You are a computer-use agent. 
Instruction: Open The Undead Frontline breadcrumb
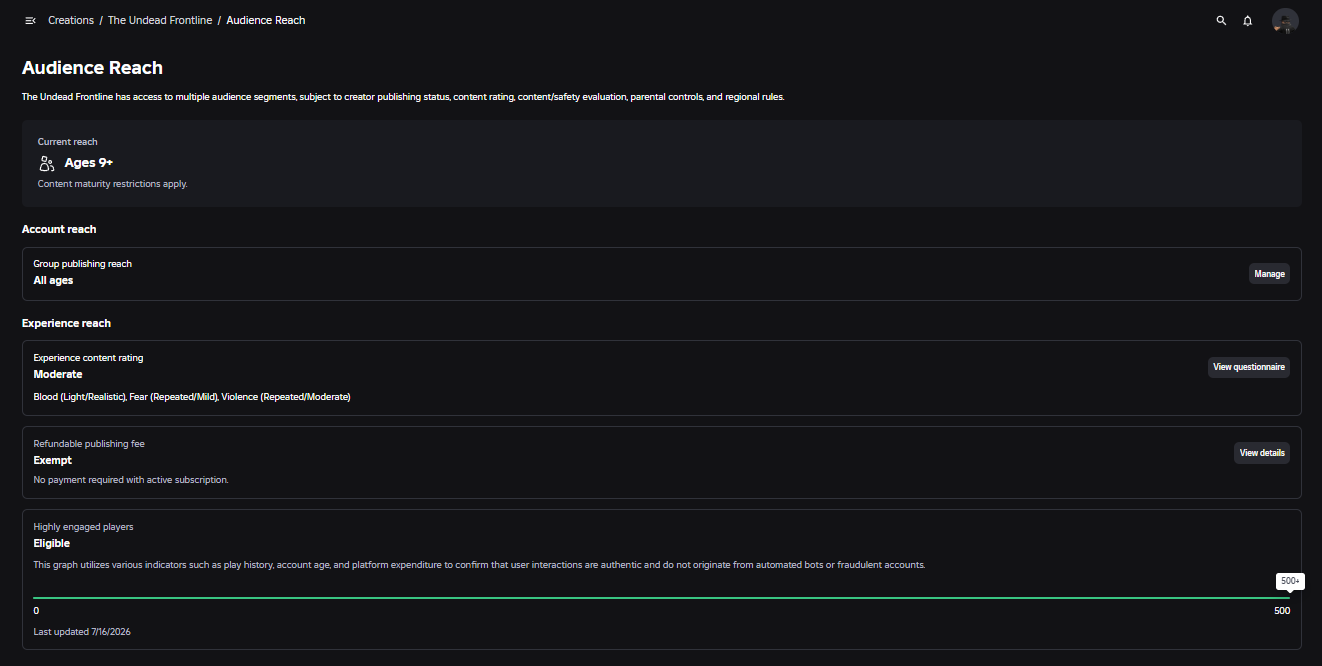[x=160, y=20]
